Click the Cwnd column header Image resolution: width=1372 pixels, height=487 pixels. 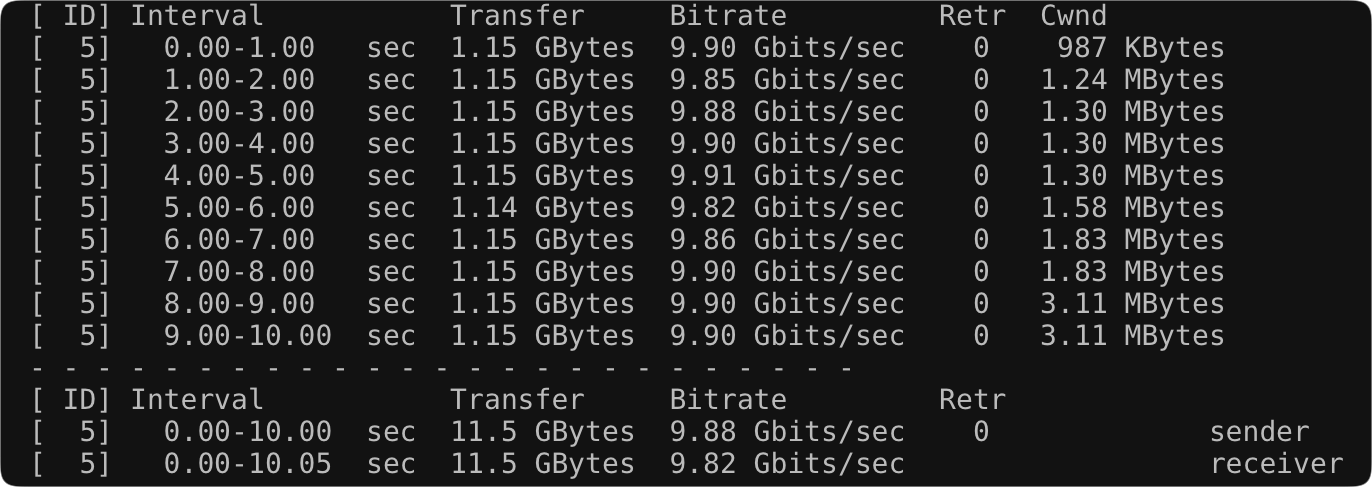tap(1074, 16)
